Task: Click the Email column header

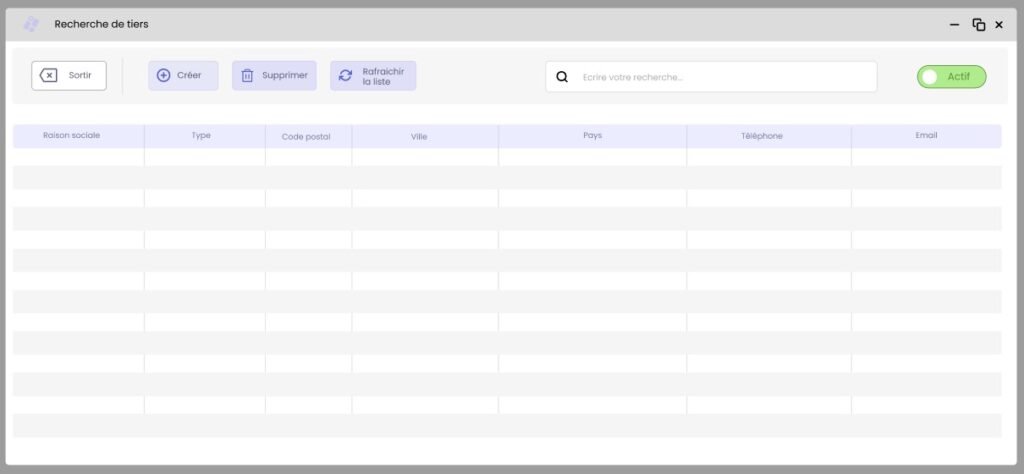Action: click(926, 135)
